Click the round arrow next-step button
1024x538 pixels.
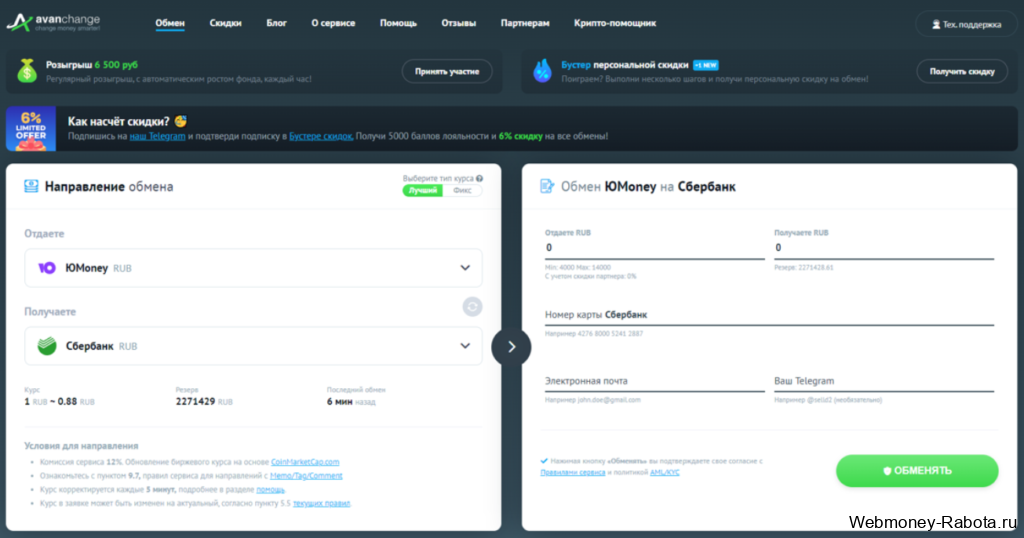pyautogui.click(x=511, y=347)
